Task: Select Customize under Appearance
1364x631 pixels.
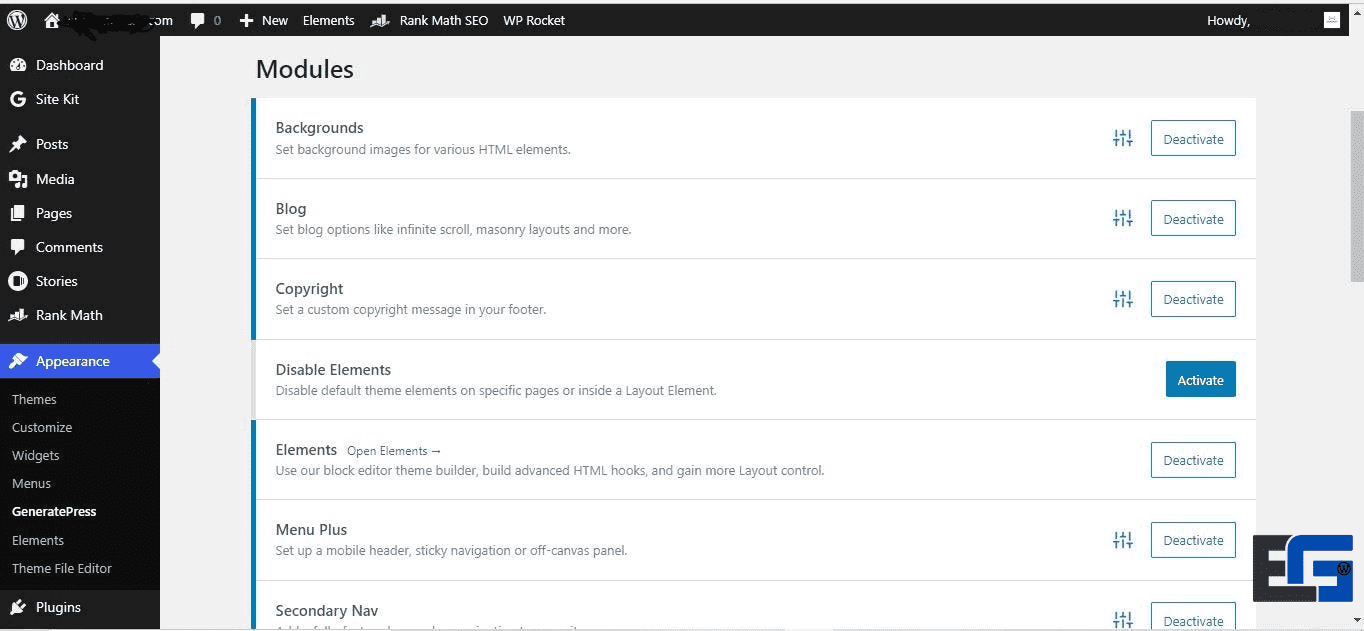Action: 42,427
